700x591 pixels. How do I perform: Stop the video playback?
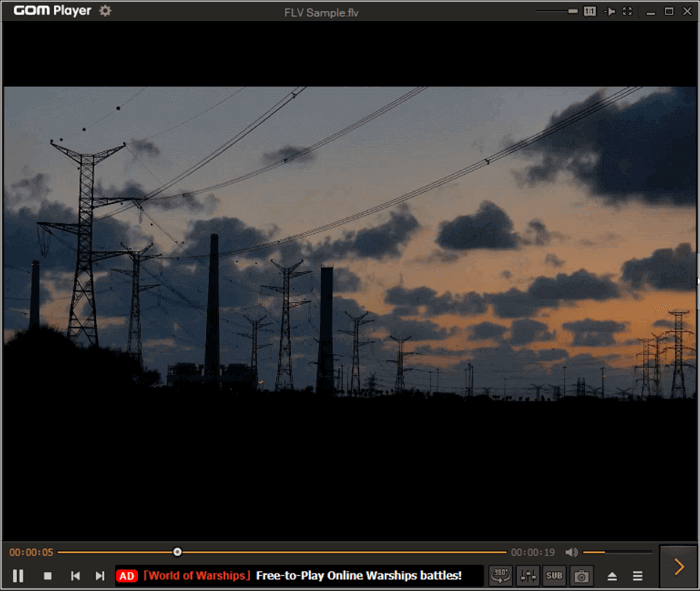[x=47, y=576]
